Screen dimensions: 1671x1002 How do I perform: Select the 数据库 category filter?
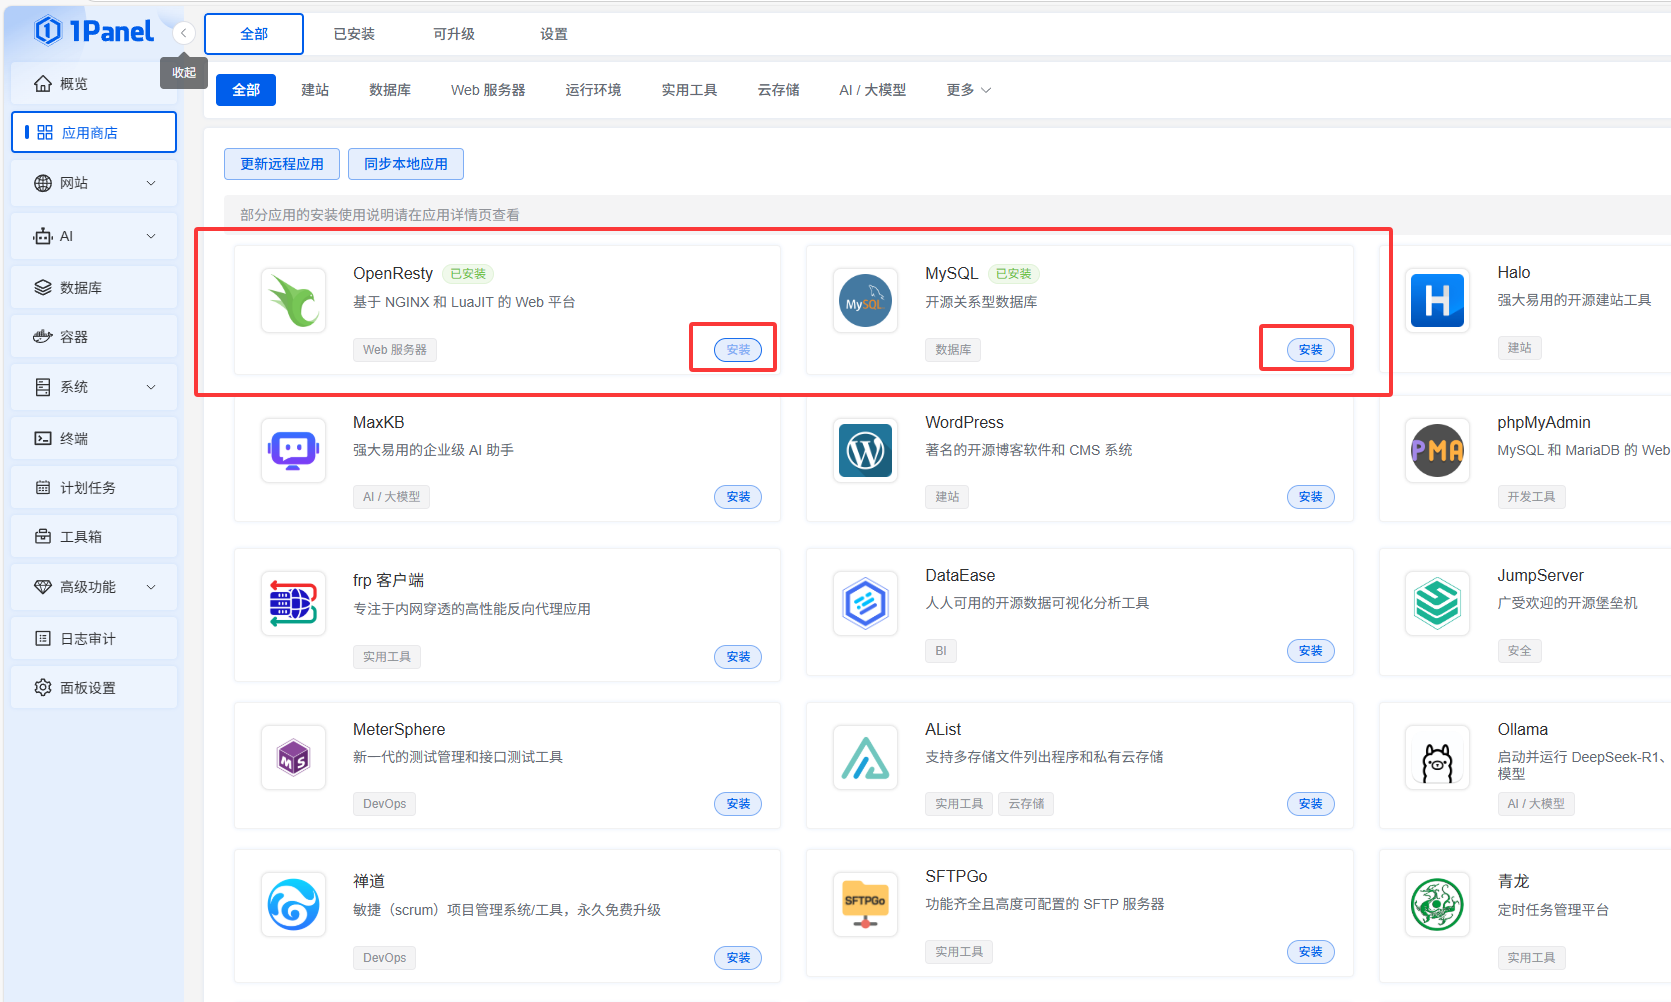(x=390, y=90)
